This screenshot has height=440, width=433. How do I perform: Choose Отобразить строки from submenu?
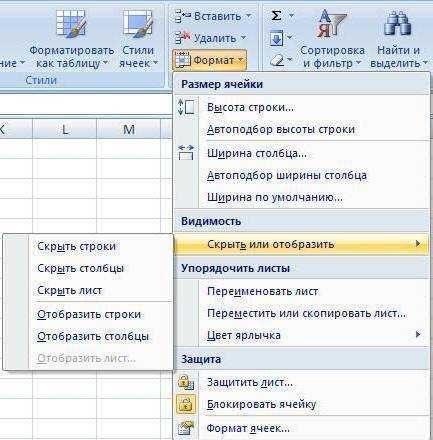89,314
